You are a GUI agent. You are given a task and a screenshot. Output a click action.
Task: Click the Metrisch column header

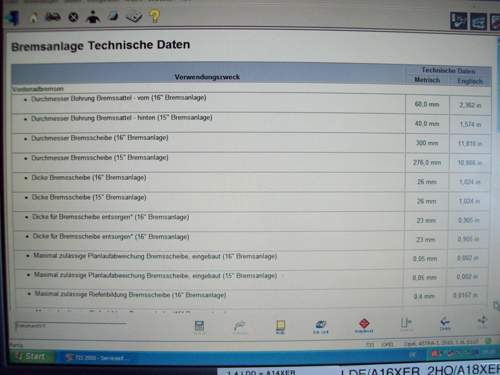(x=427, y=80)
